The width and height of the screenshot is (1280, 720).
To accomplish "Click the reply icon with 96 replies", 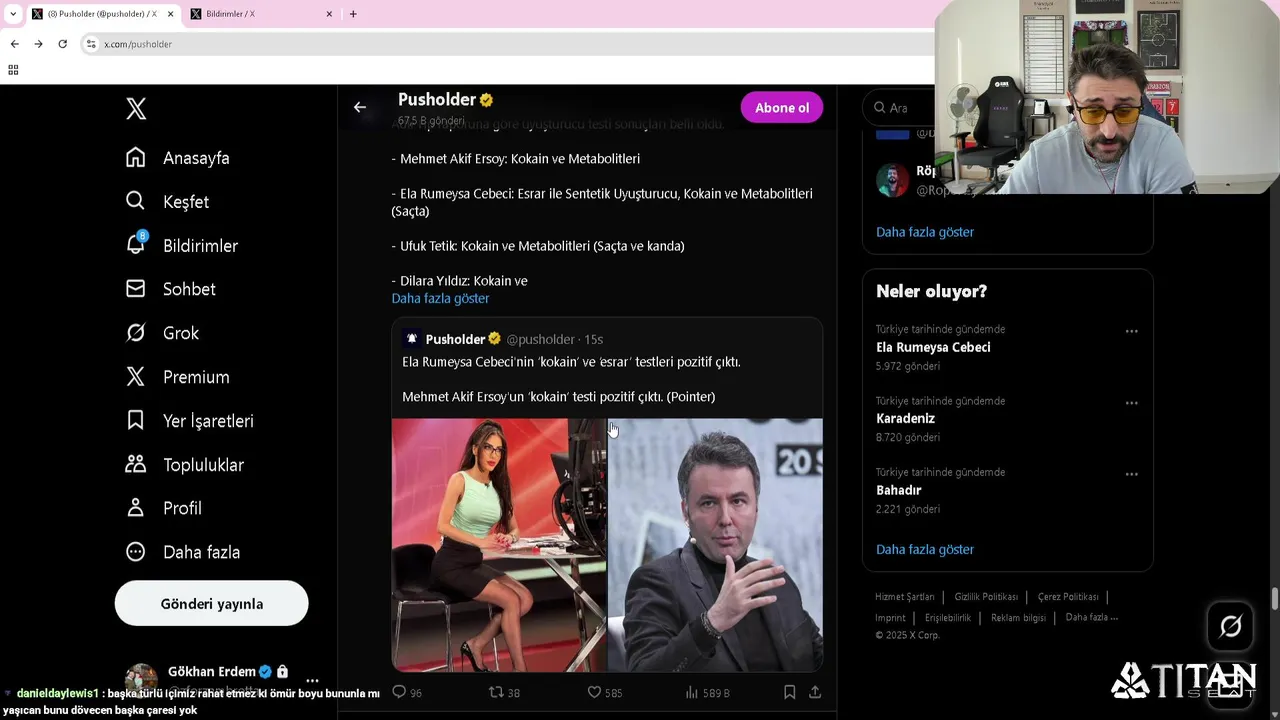I will pyautogui.click(x=399, y=692).
